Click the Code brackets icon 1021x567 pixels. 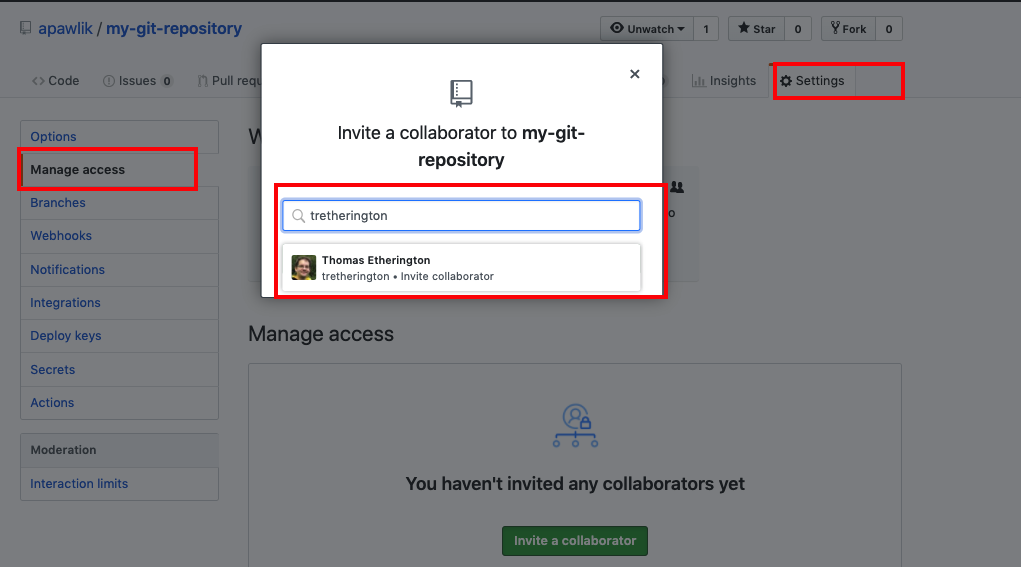pyautogui.click(x=38, y=81)
